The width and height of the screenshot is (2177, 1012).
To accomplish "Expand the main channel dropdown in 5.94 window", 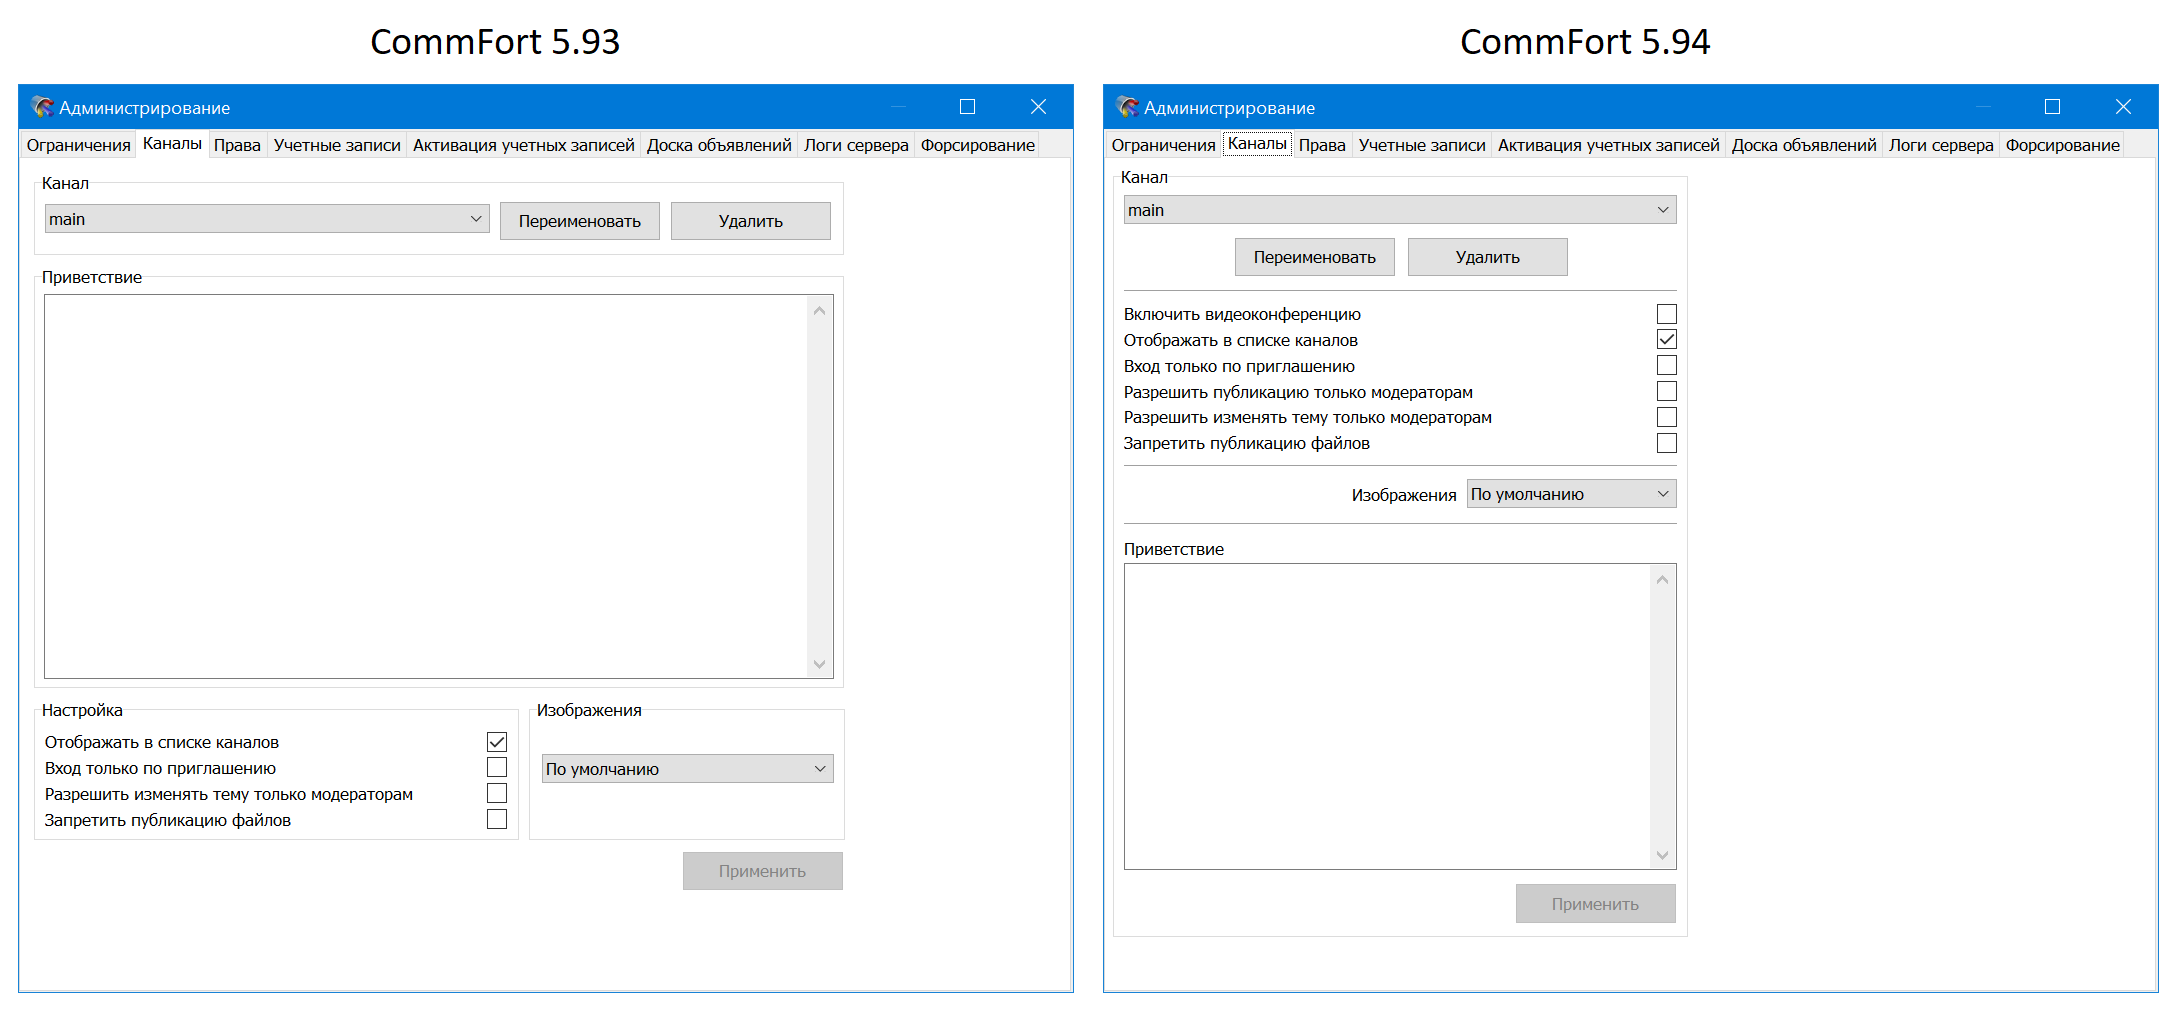I will point(1400,210).
